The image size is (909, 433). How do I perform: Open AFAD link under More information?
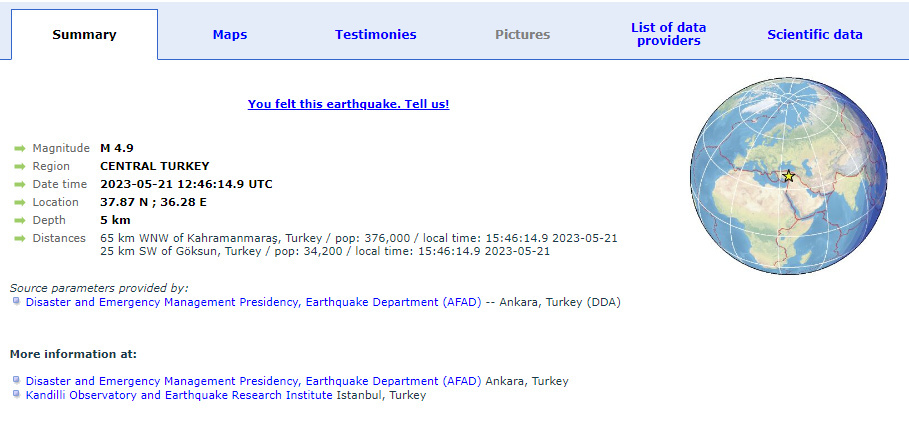[253, 381]
